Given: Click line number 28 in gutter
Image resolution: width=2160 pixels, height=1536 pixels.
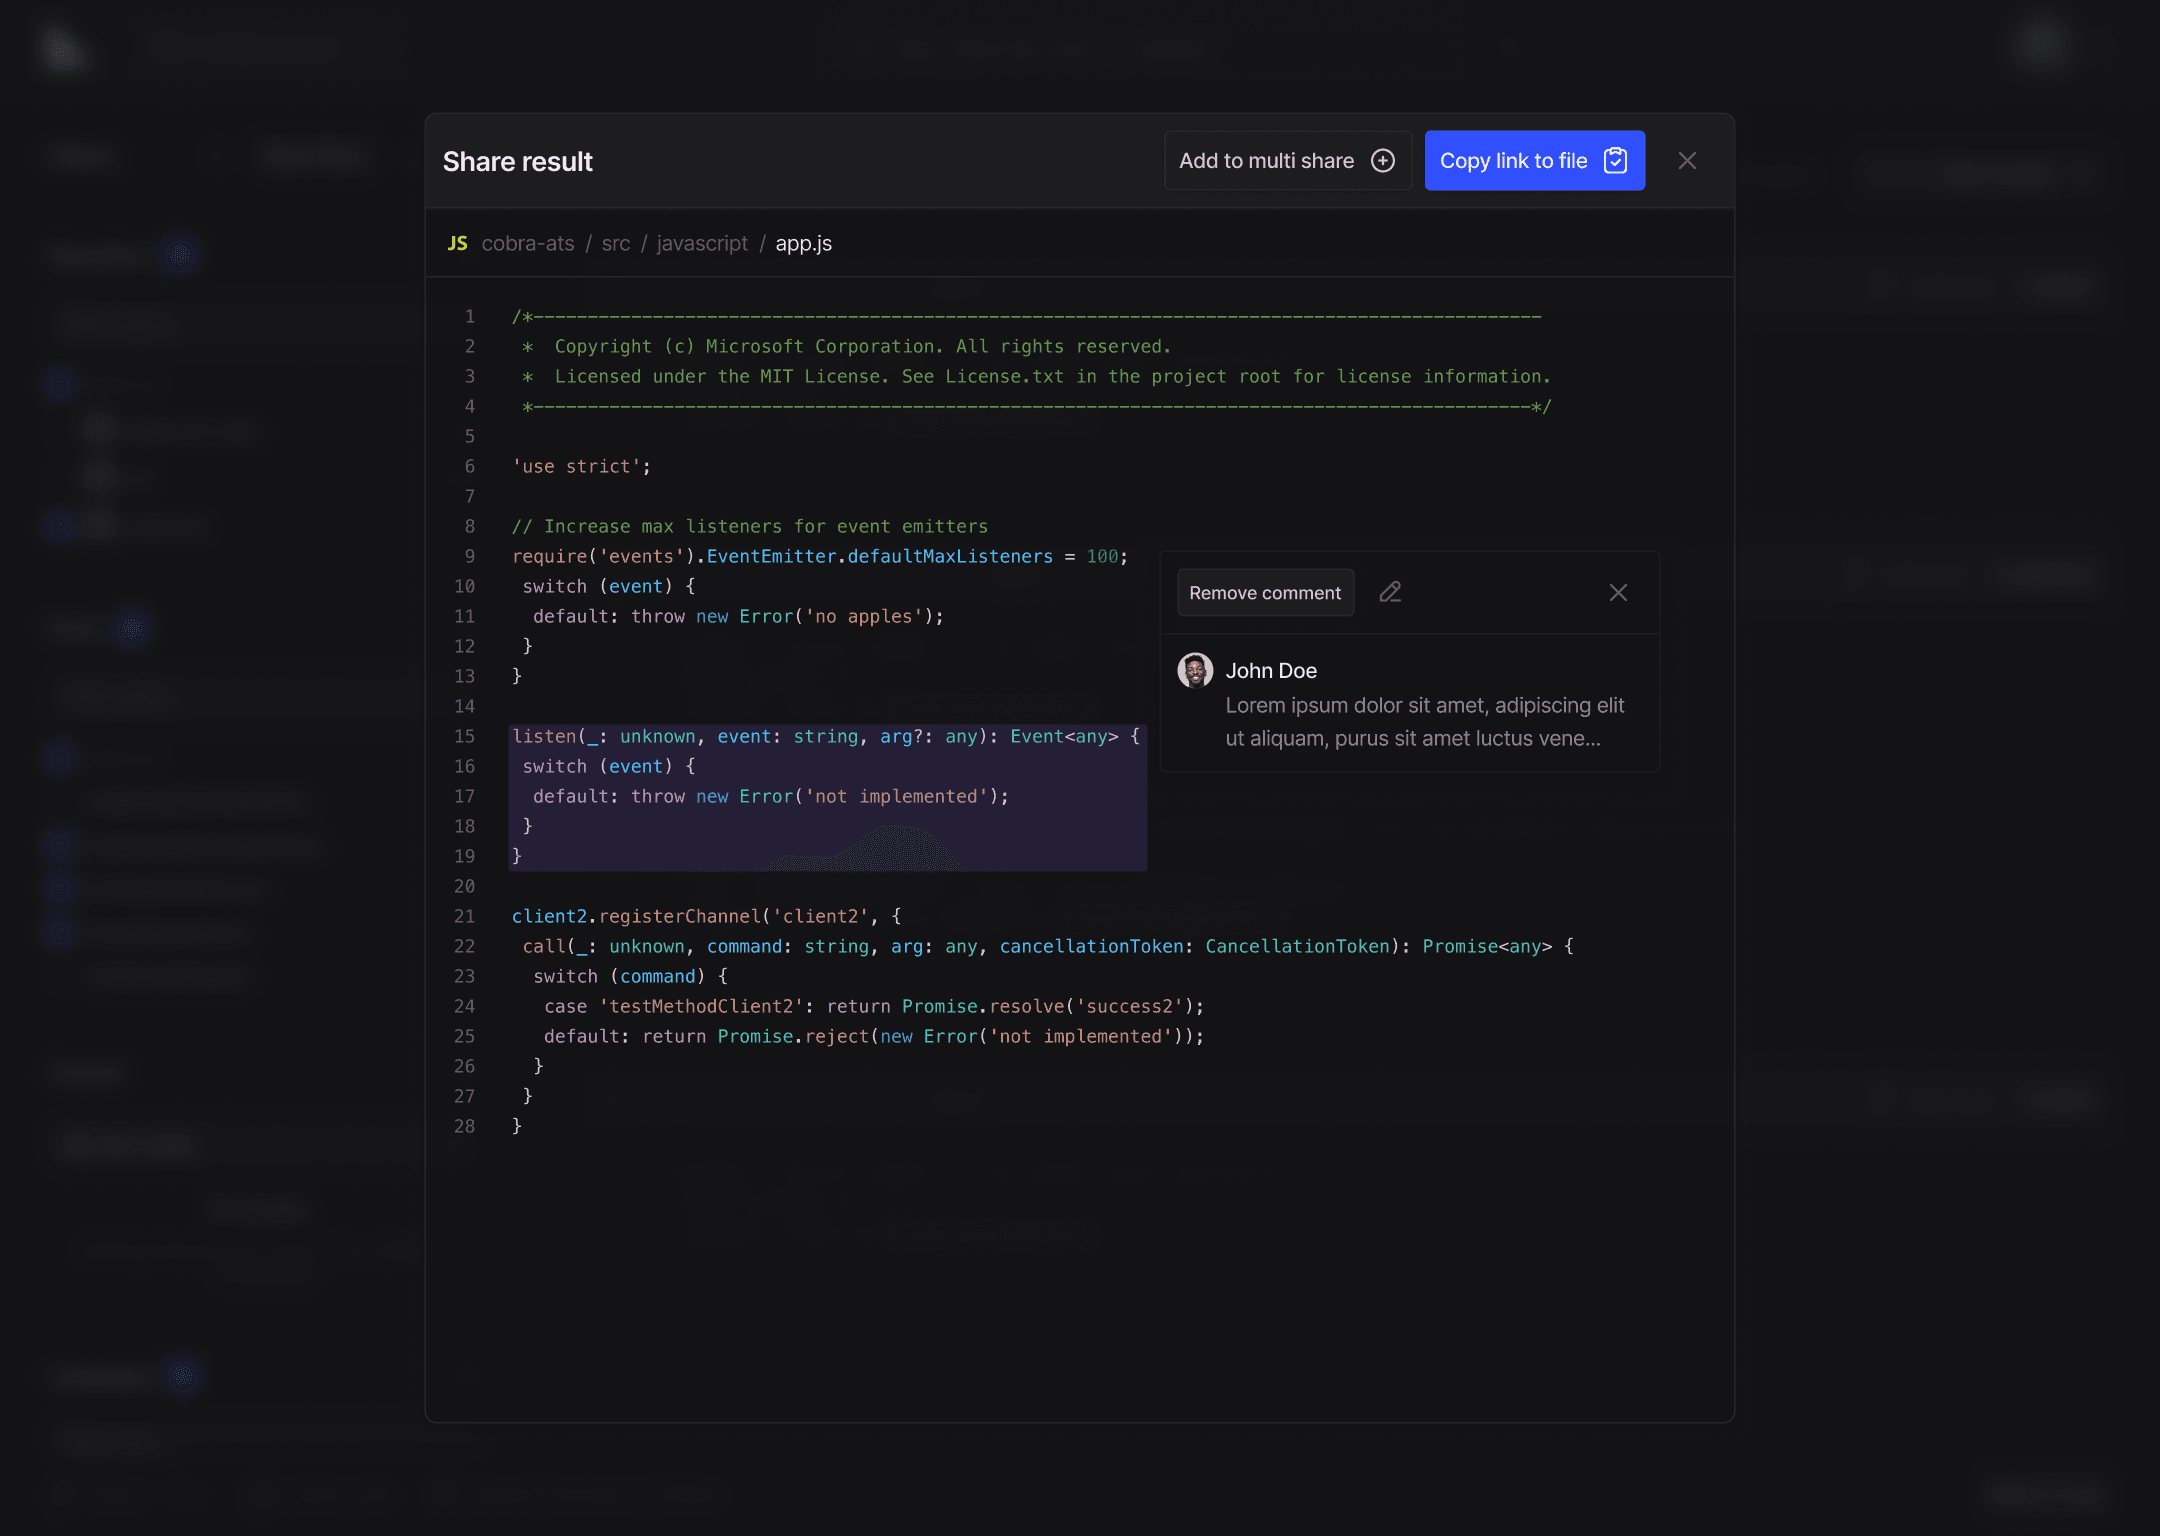Looking at the screenshot, I should [465, 1127].
